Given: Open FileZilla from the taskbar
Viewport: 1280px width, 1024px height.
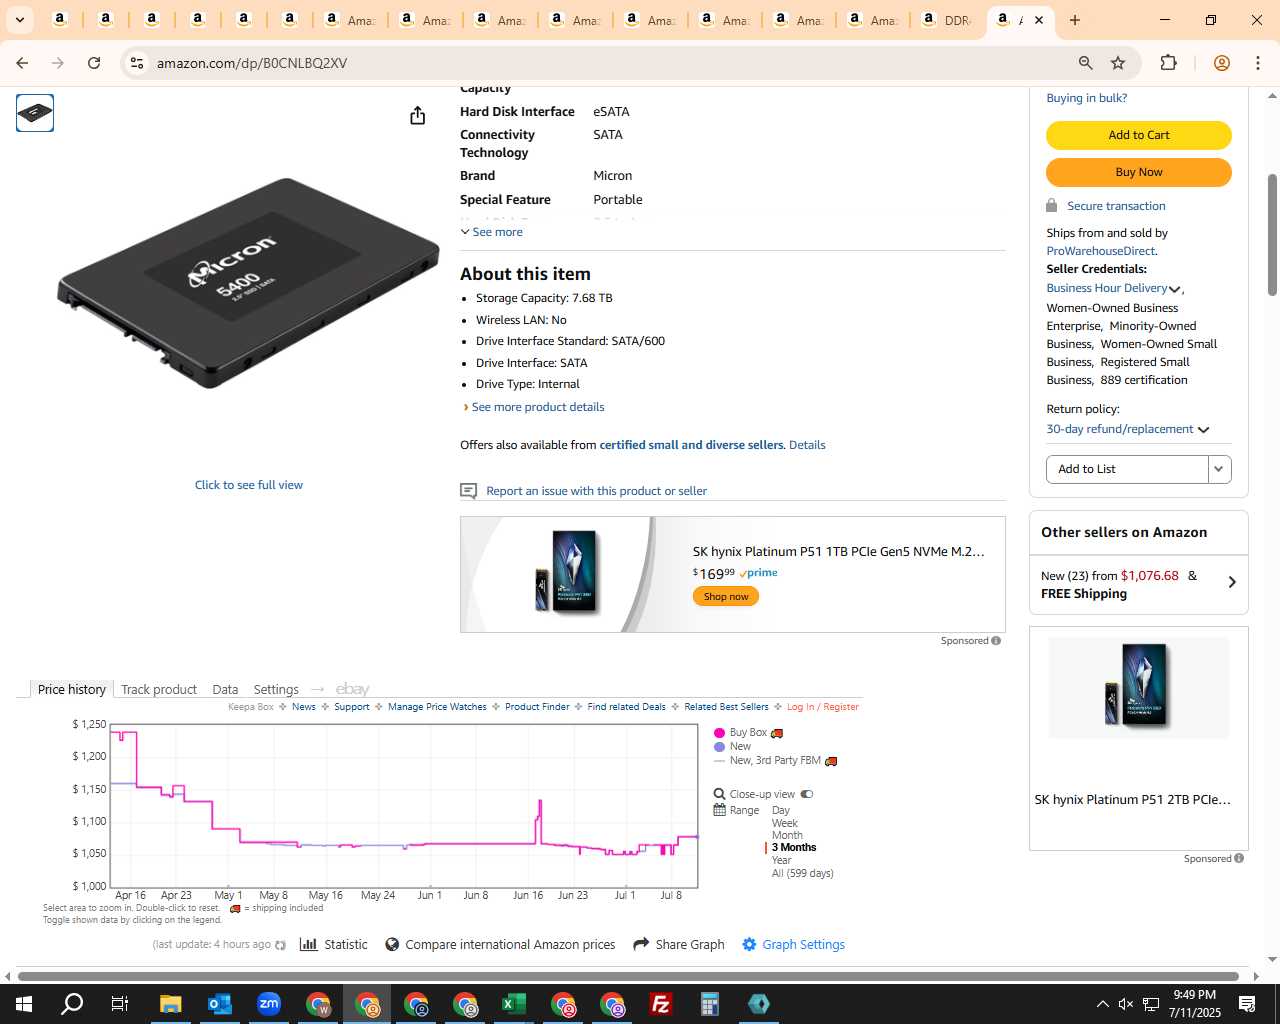Looking at the screenshot, I should click(x=660, y=1004).
